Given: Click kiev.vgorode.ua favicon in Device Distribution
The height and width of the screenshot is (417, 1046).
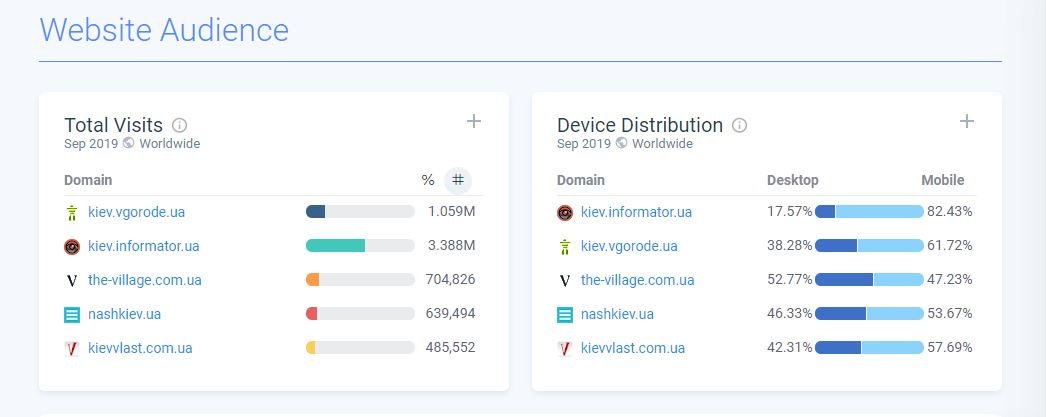Looking at the screenshot, I should 565,247.
